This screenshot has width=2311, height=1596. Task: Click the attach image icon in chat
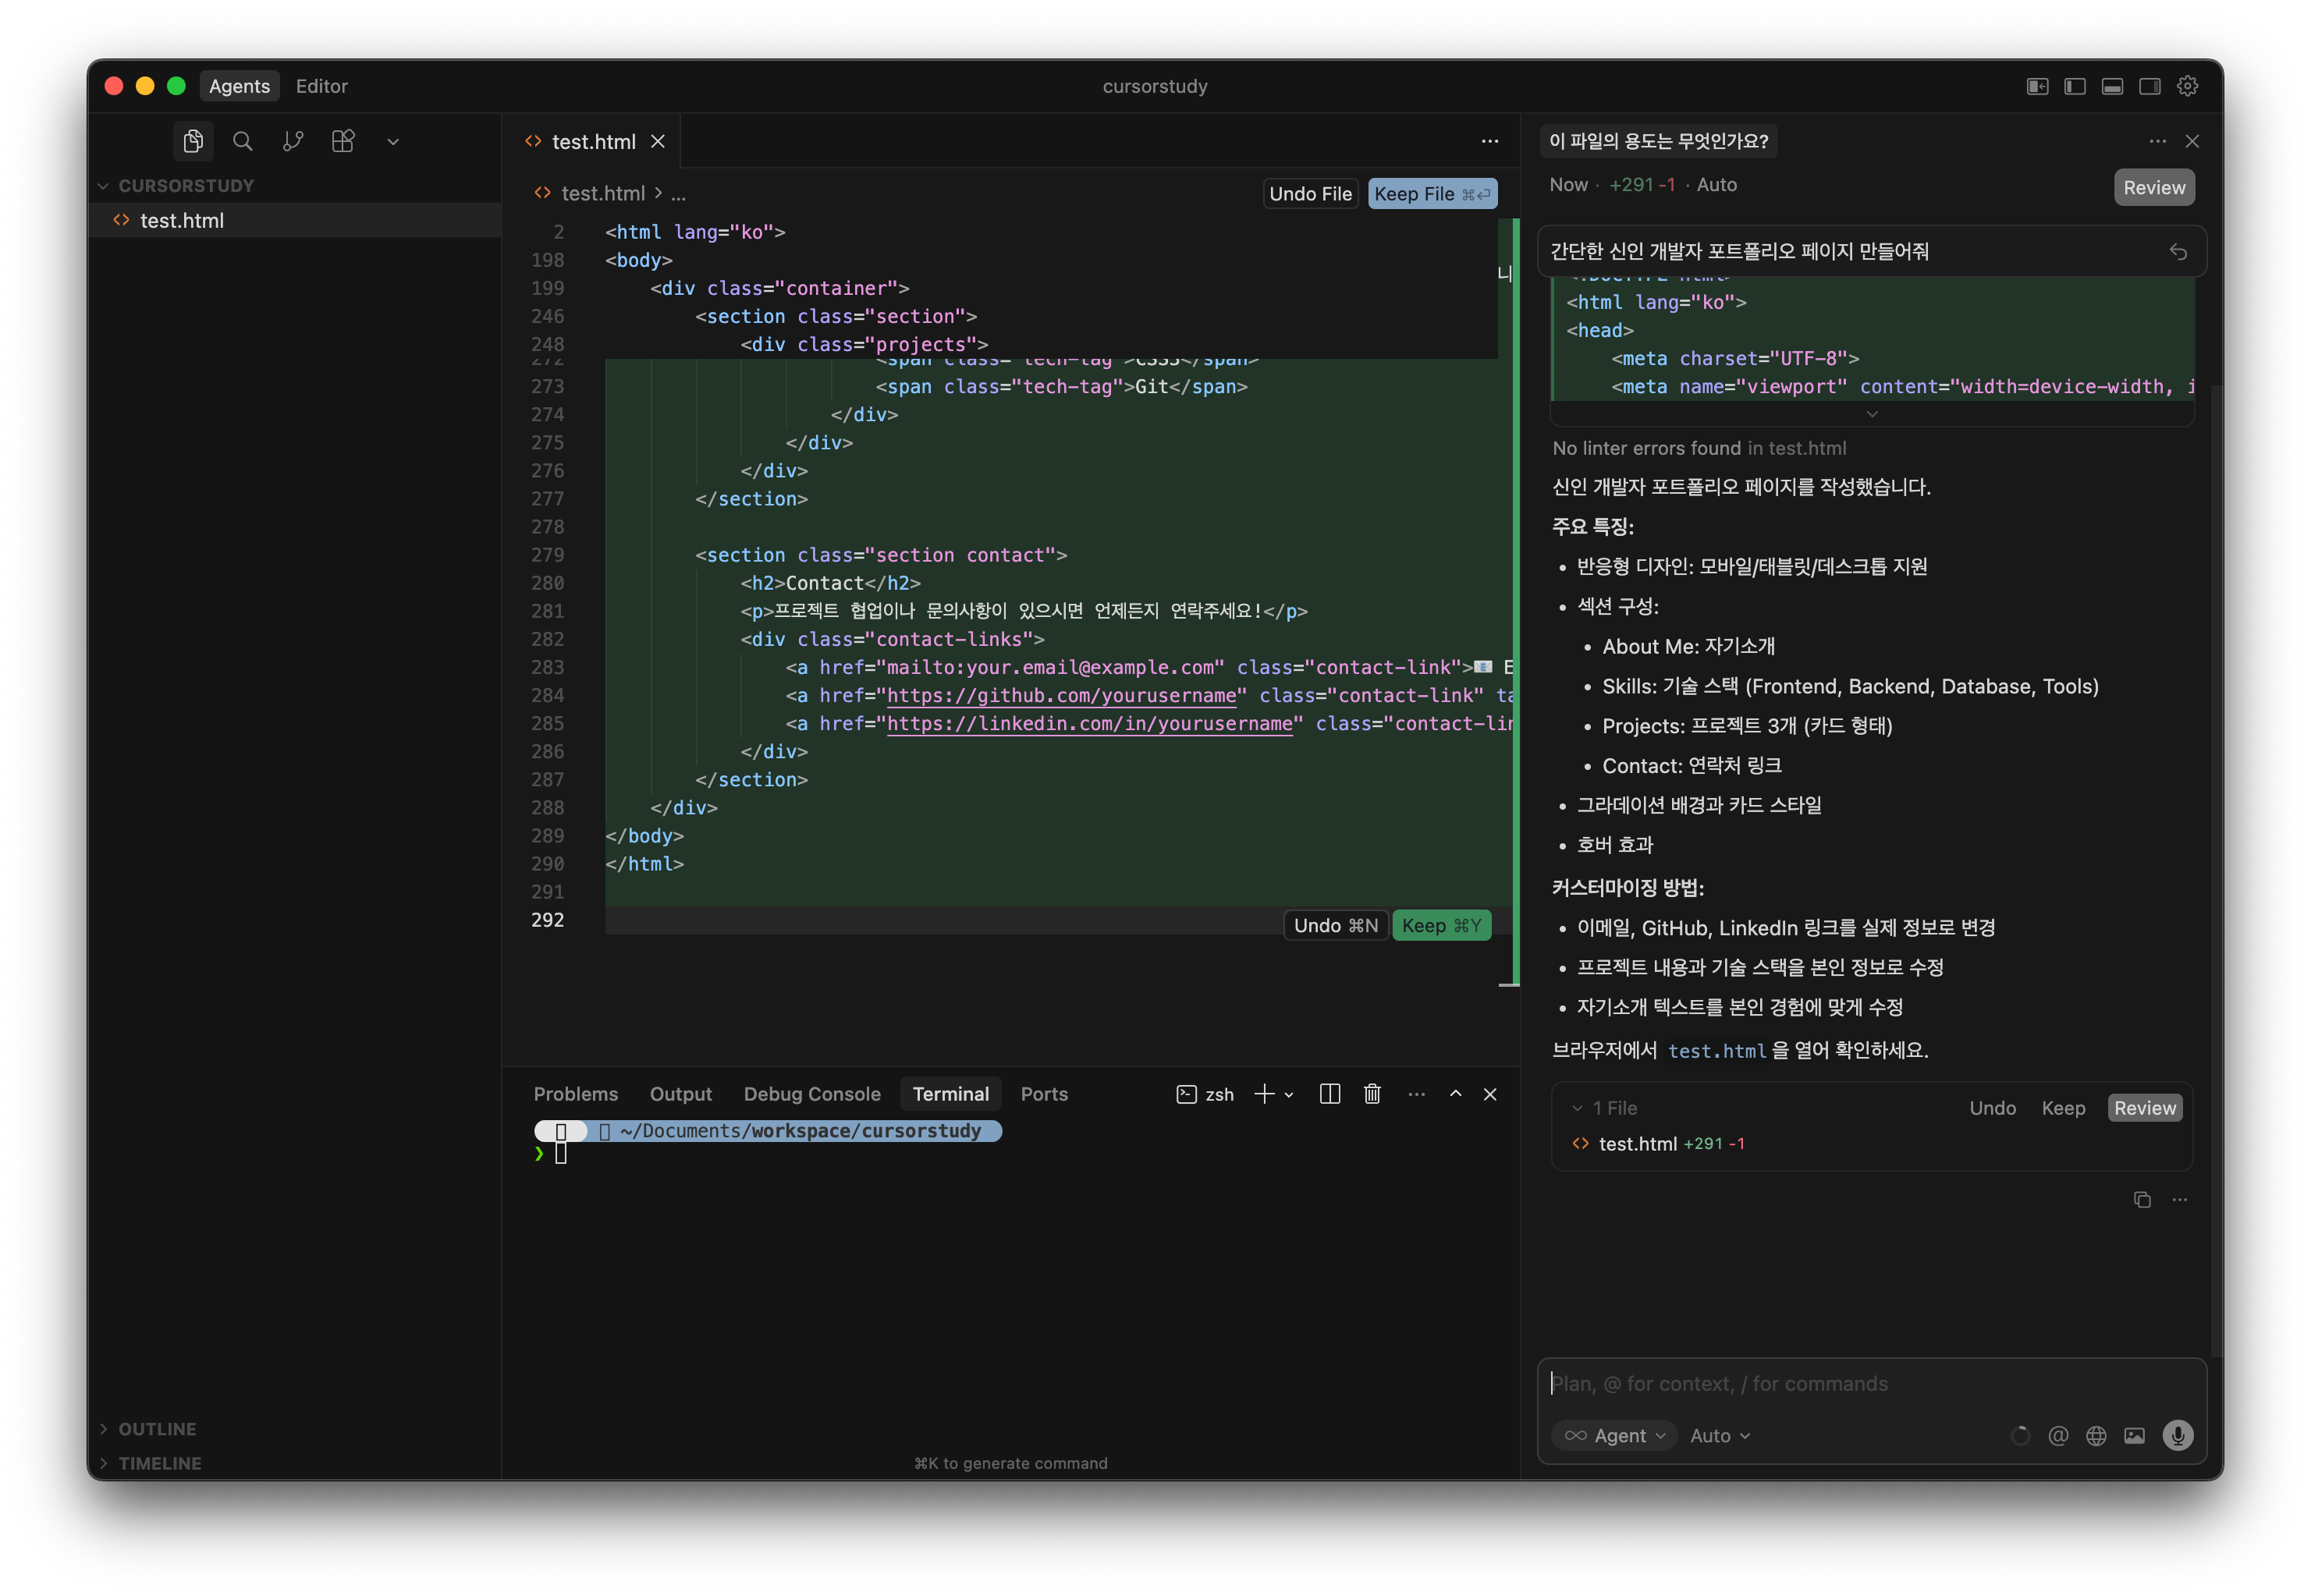pyautogui.click(x=2134, y=1435)
